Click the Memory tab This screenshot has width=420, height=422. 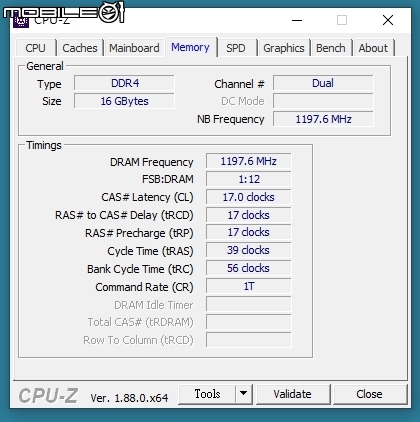(191, 47)
